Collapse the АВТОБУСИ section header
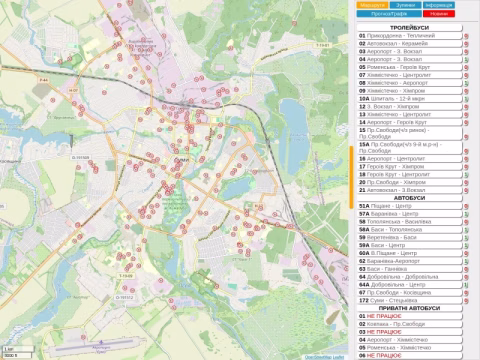Screen dimensions: 480x360 [x=409, y=198]
